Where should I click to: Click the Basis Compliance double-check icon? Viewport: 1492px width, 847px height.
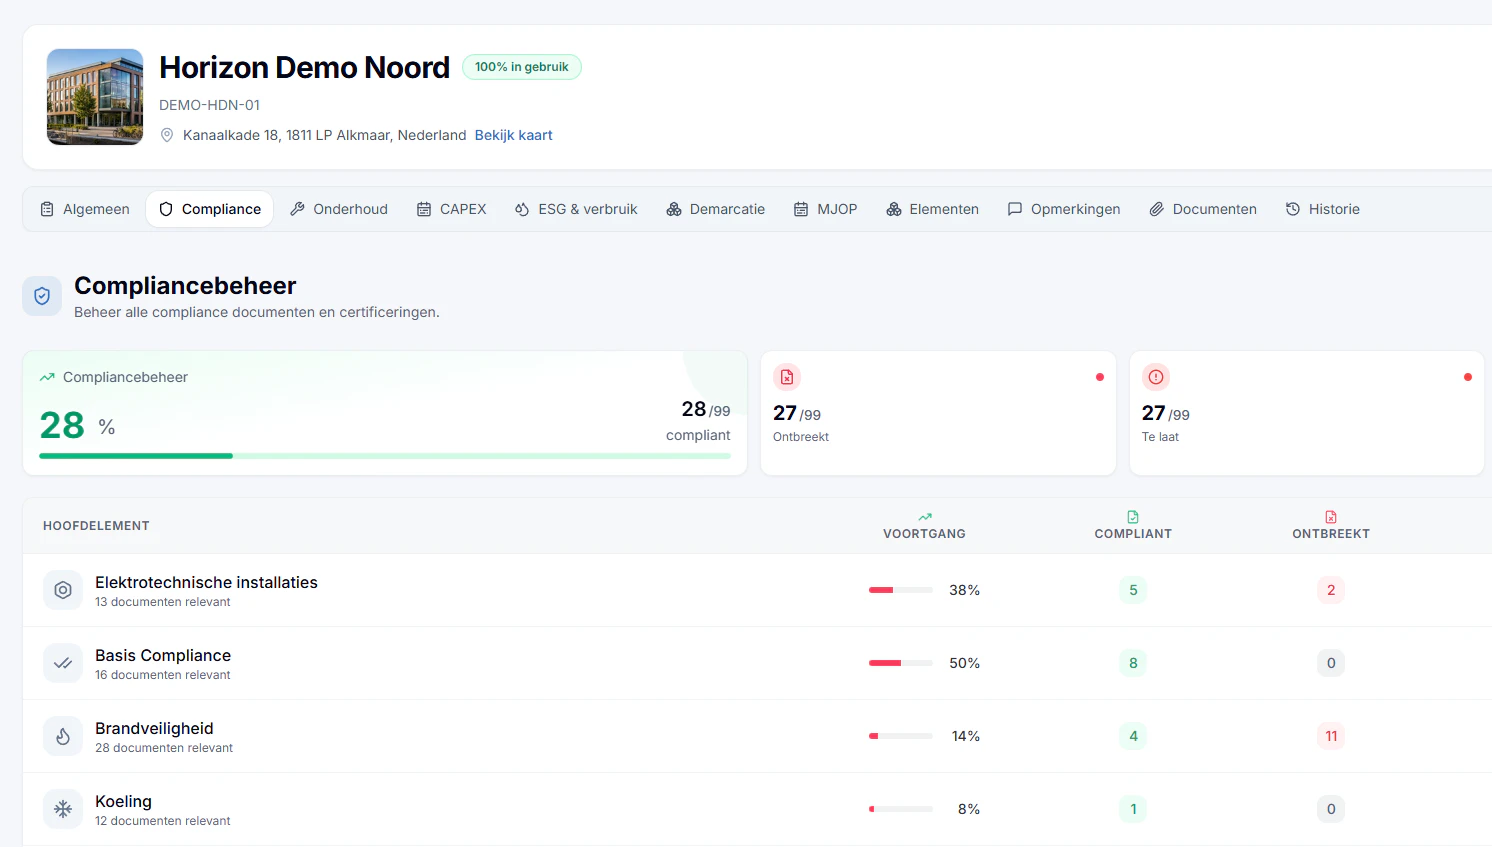(x=63, y=663)
